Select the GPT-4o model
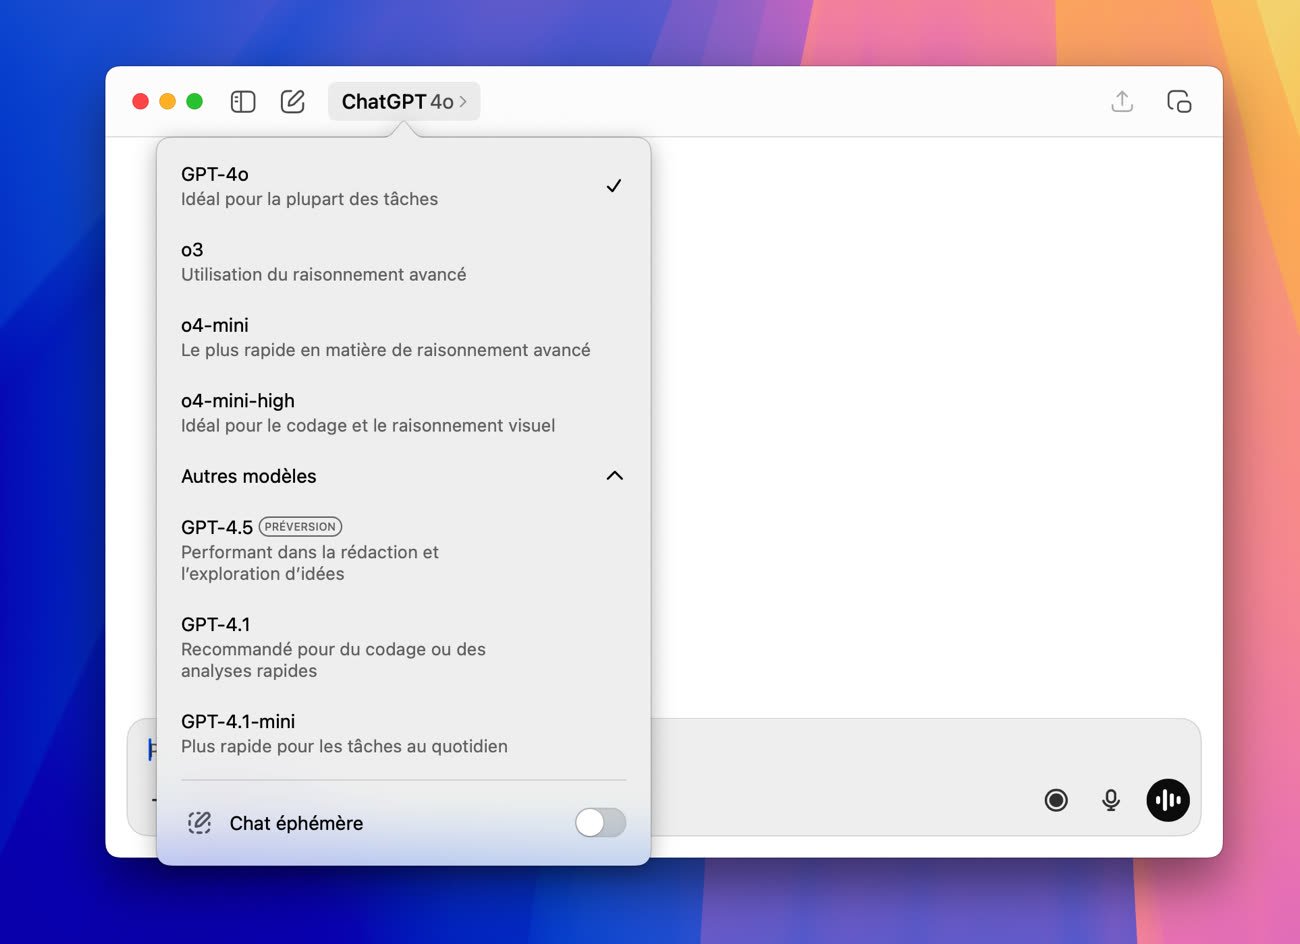Screen dimensions: 1300x944 403,186
